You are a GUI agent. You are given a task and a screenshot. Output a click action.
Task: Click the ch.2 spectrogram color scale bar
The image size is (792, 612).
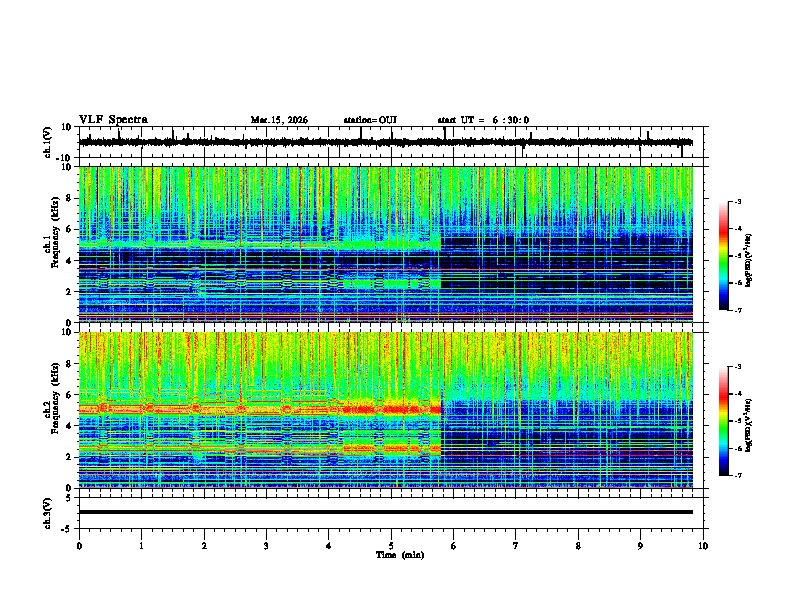pos(724,421)
